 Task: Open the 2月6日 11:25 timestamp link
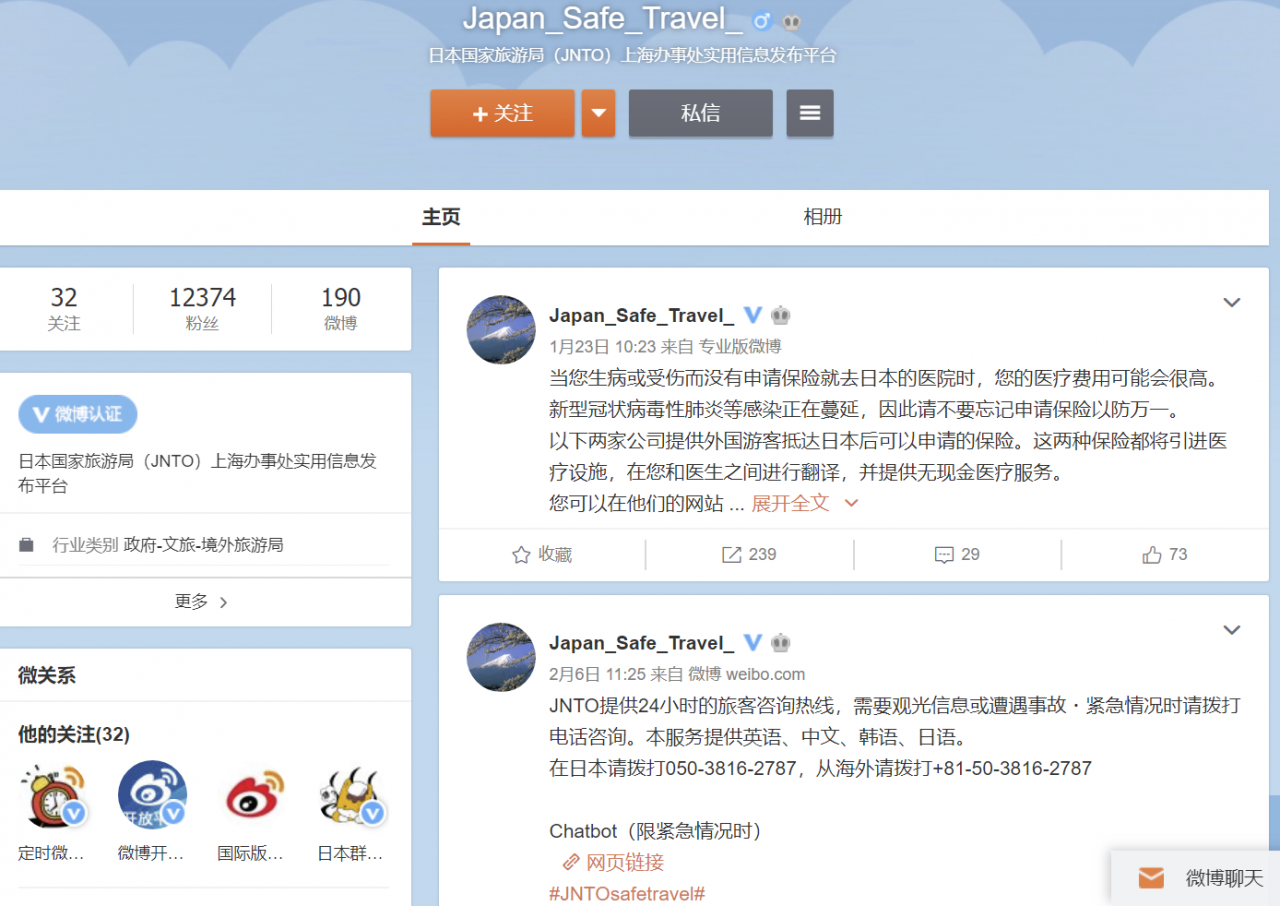[598, 674]
